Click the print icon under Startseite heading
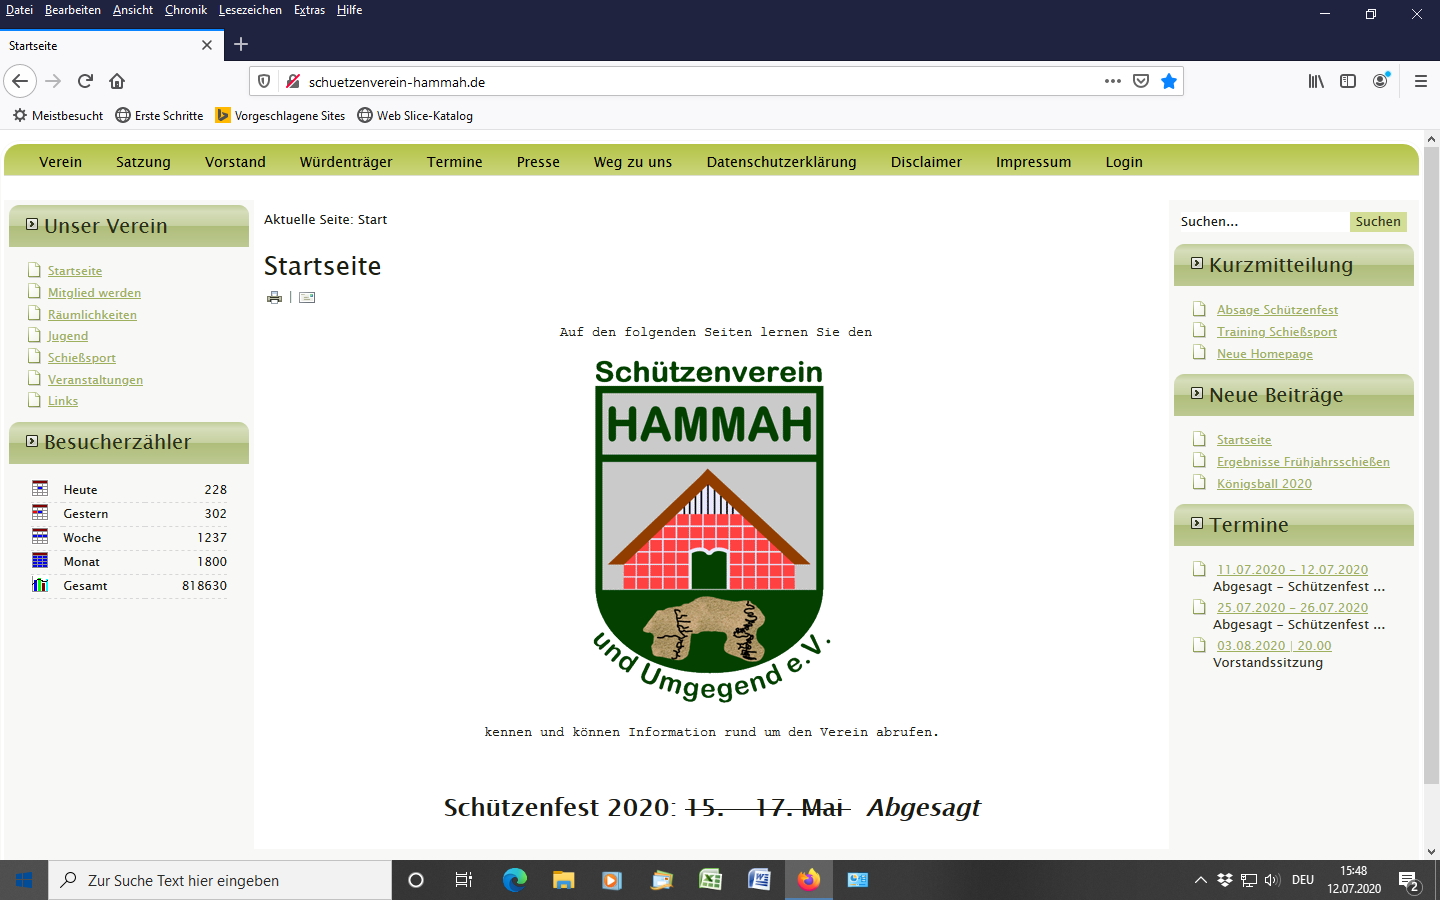The width and height of the screenshot is (1440, 900). (274, 297)
